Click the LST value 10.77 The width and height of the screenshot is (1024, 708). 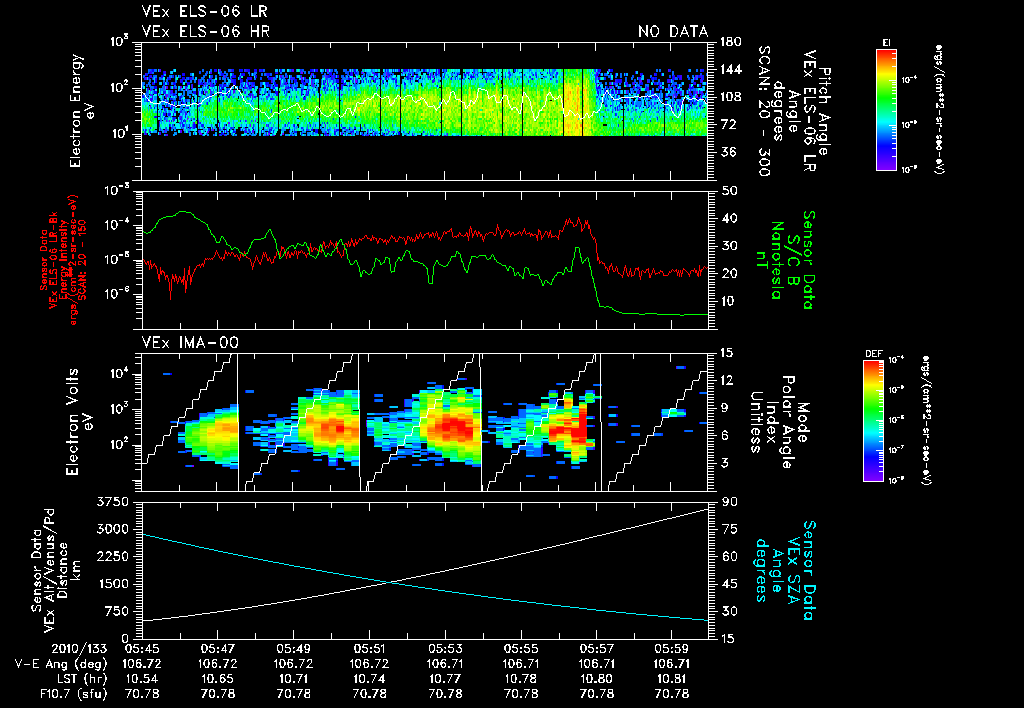(445, 679)
